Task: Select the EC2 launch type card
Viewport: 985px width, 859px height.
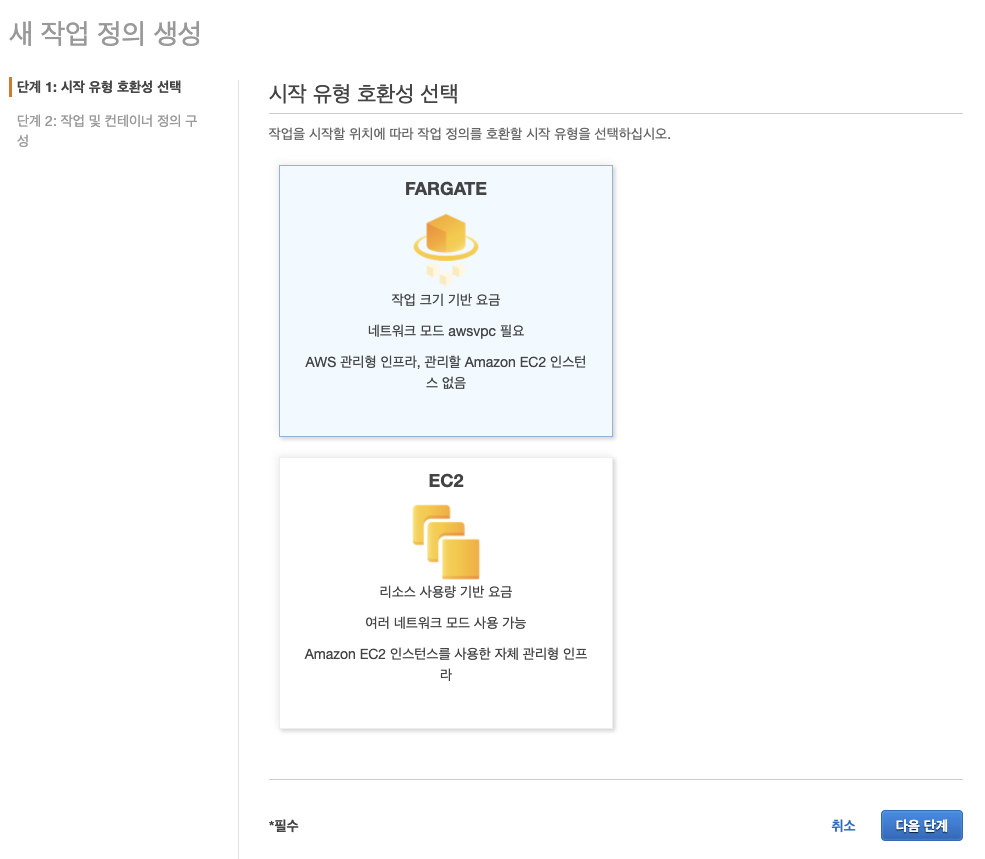Action: tap(446, 593)
